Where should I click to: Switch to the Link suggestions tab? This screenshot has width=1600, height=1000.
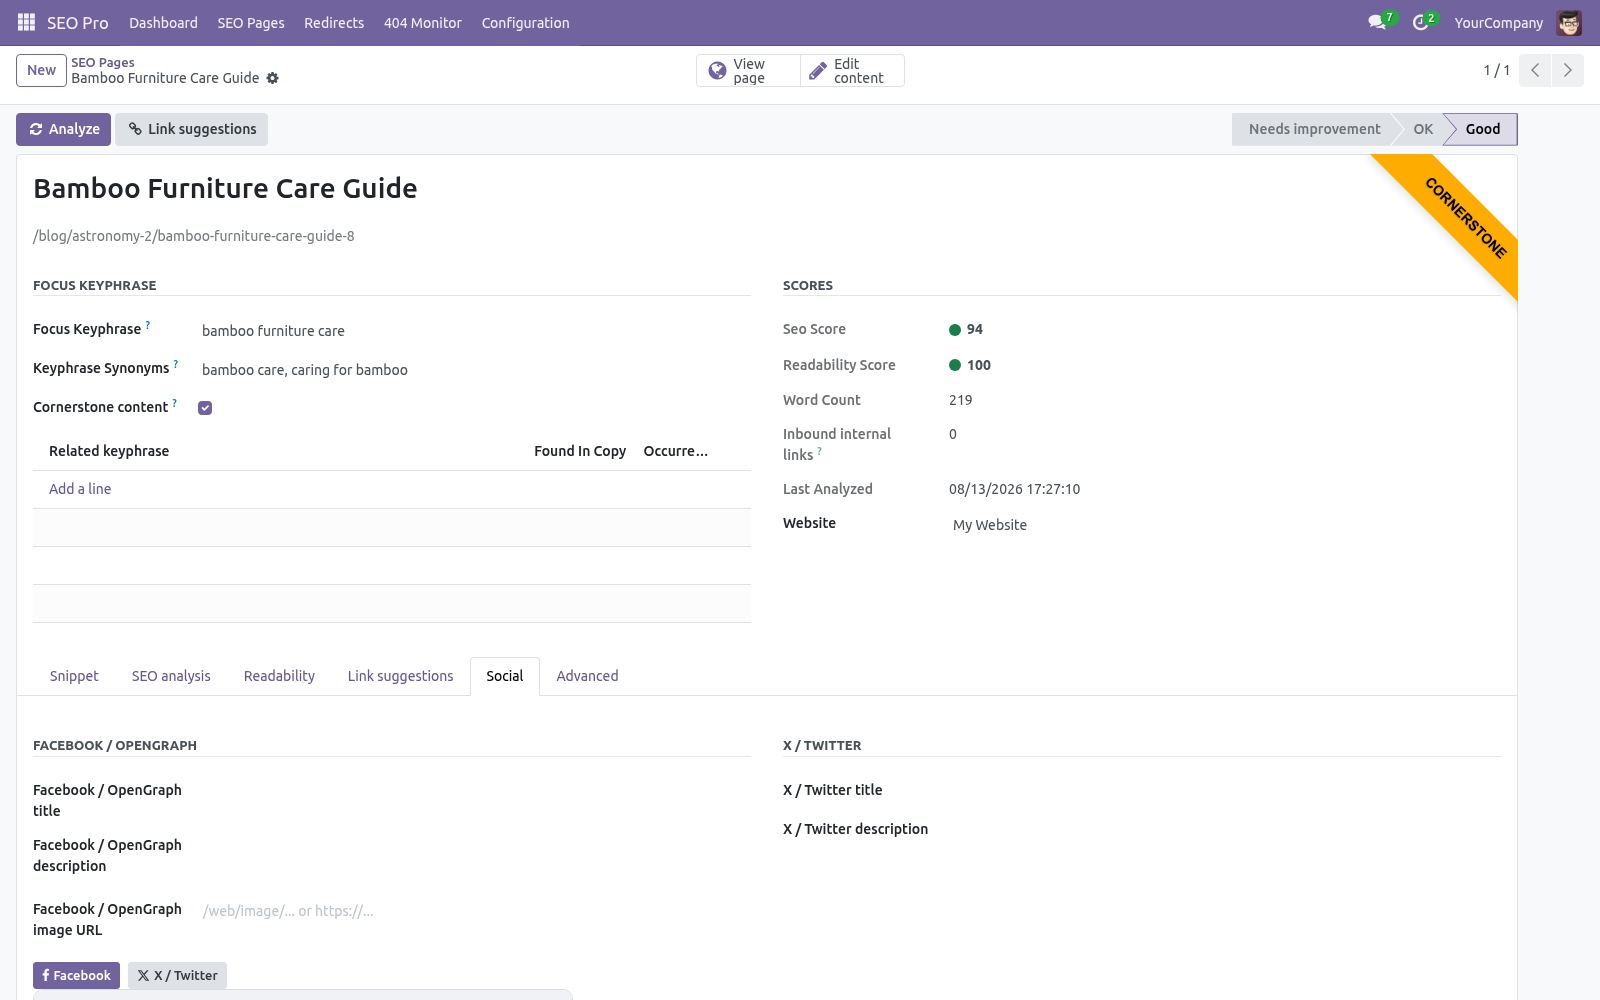coord(400,676)
